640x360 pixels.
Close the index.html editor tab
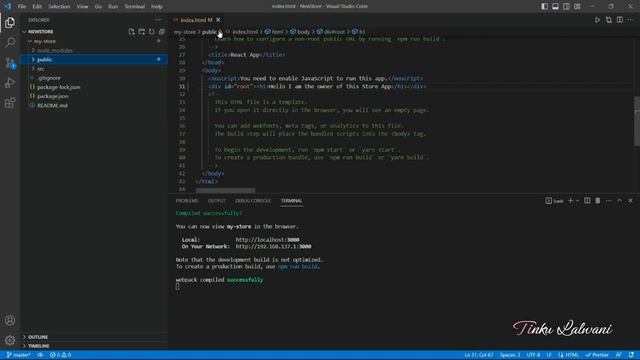(218, 20)
